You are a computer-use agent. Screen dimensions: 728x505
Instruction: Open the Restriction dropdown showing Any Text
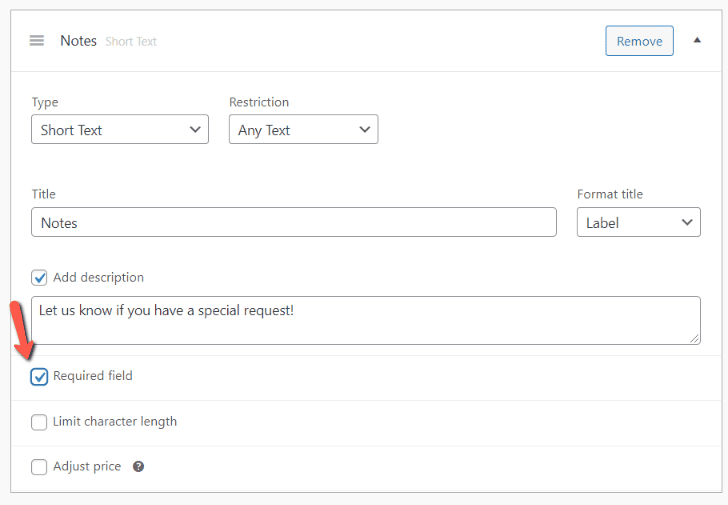click(303, 130)
